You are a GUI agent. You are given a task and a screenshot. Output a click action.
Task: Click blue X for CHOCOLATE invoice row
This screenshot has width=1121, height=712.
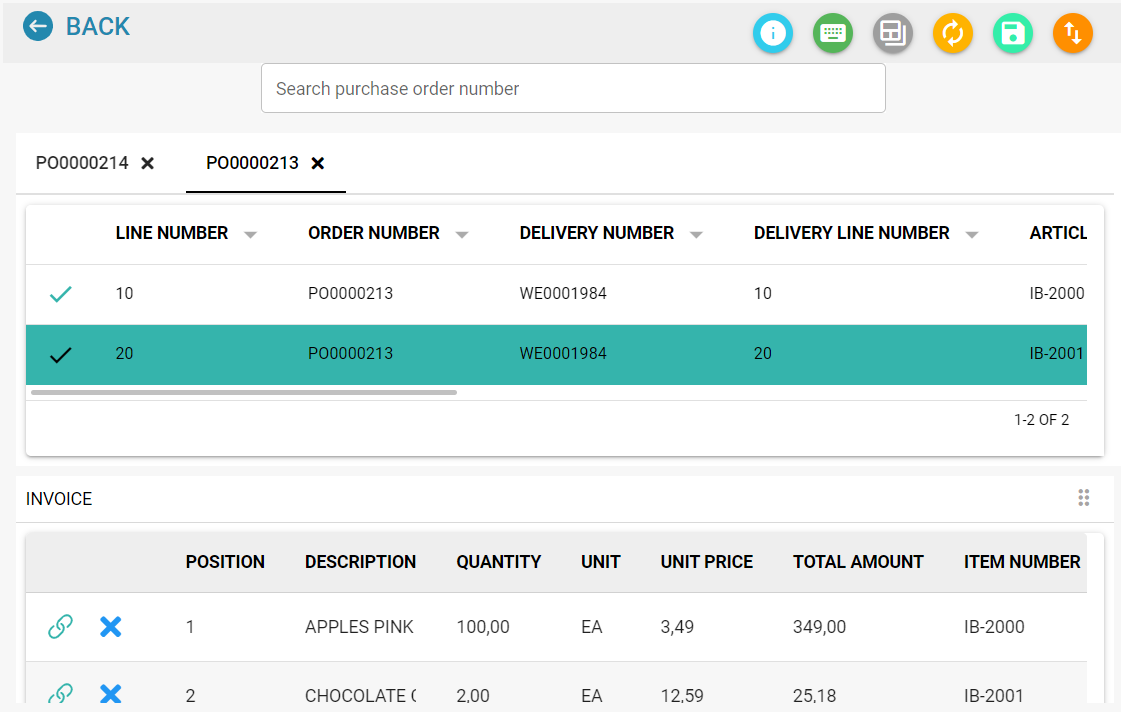pyautogui.click(x=111, y=693)
